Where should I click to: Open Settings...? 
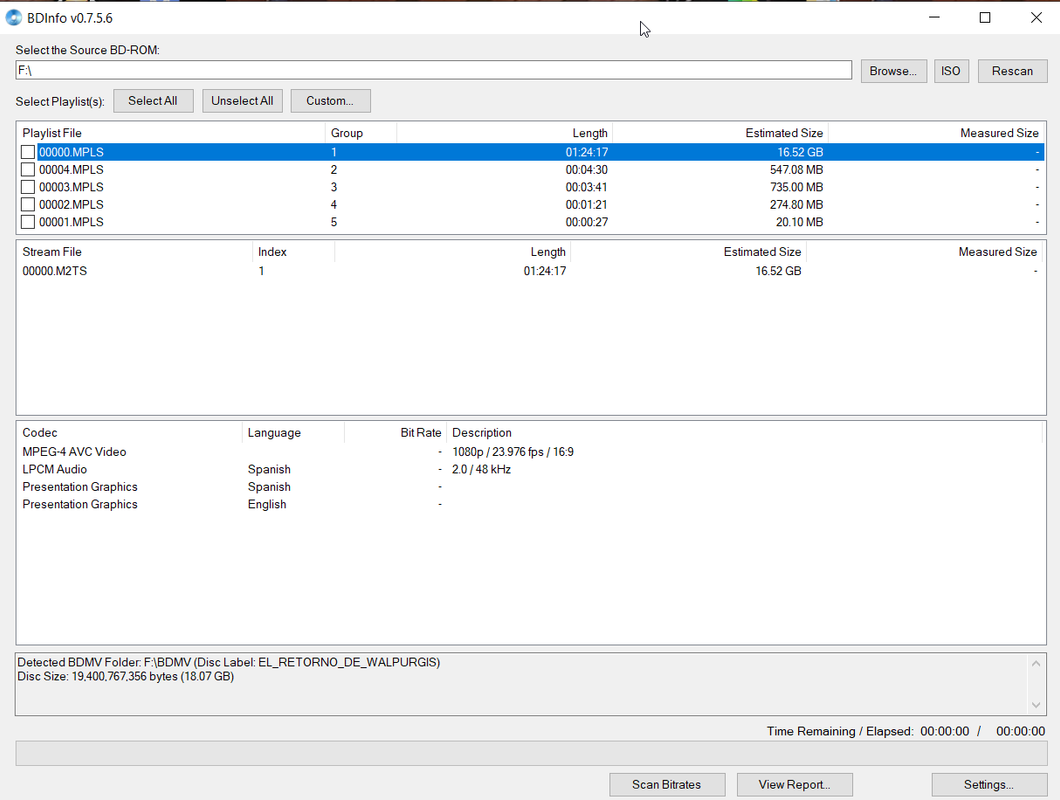pyautogui.click(x=989, y=784)
